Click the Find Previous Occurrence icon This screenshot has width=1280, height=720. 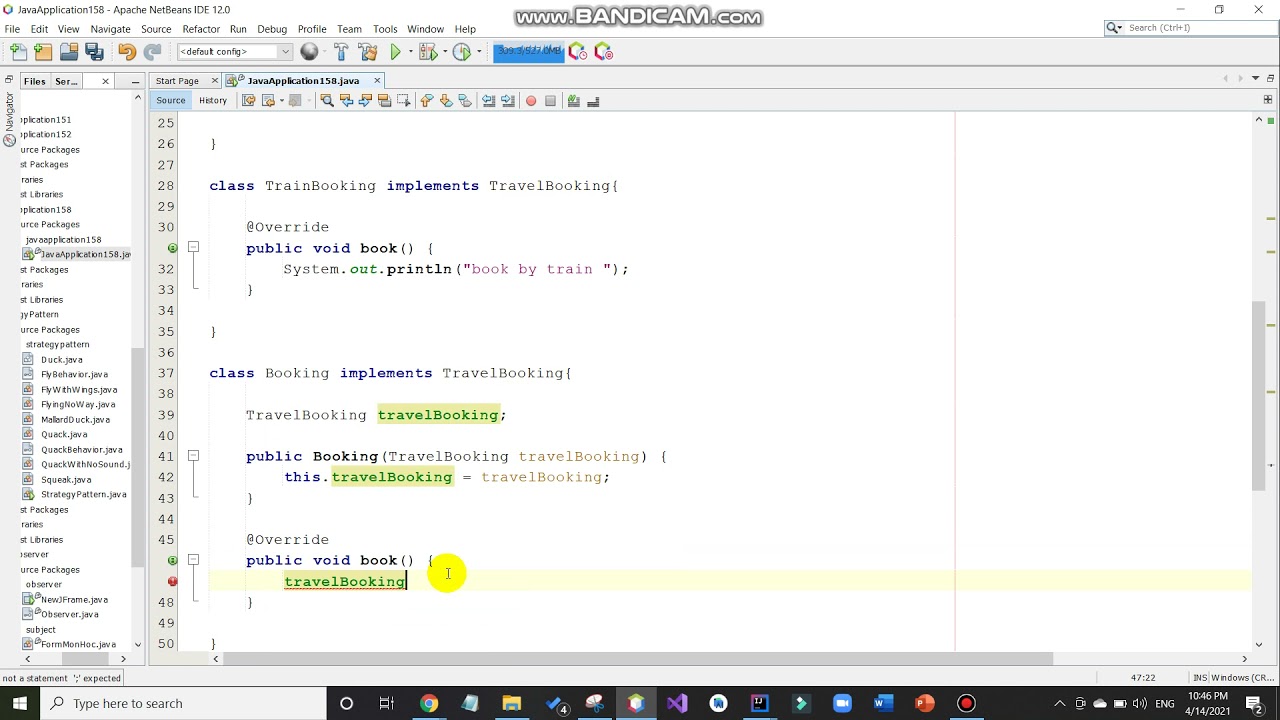(346, 101)
